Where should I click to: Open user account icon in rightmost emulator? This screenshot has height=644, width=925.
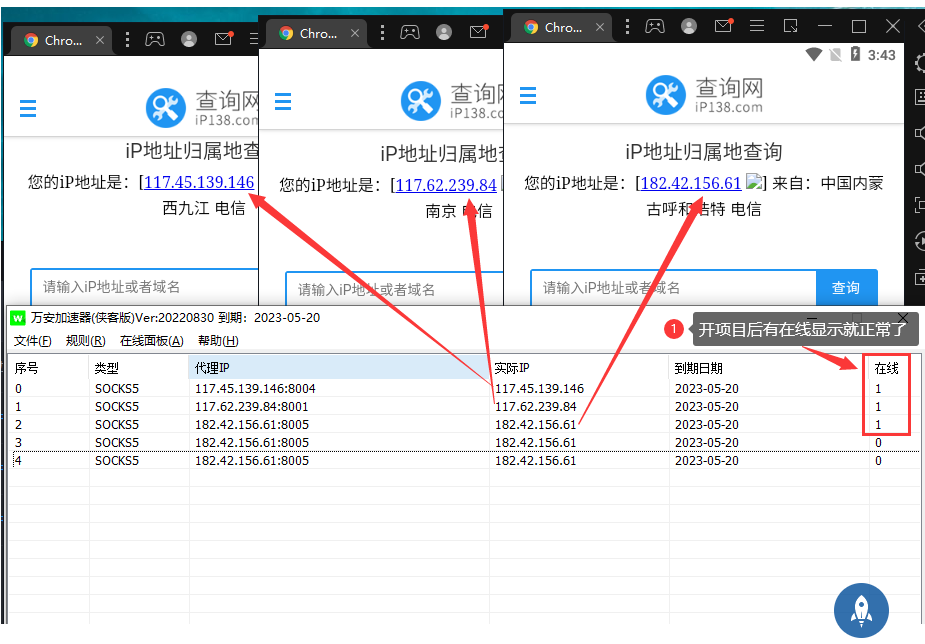pos(688,27)
